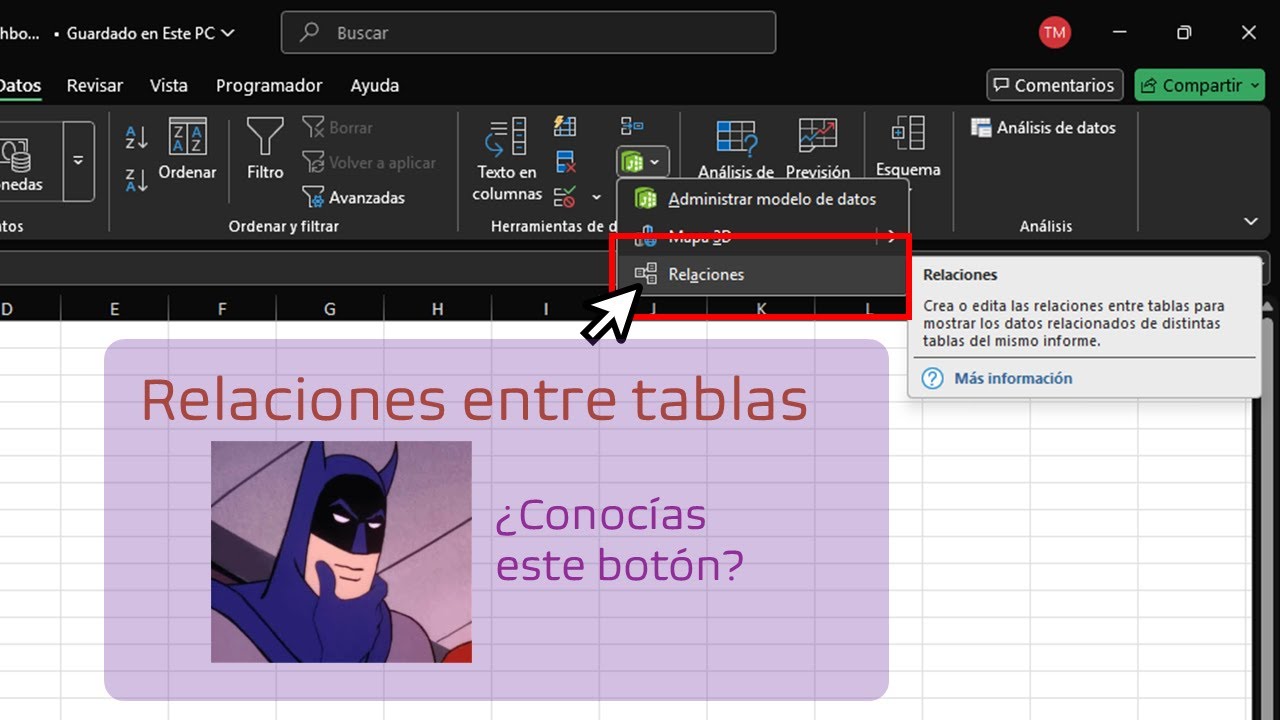Select column E header
This screenshot has width=1280, height=720.
coord(114,309)
